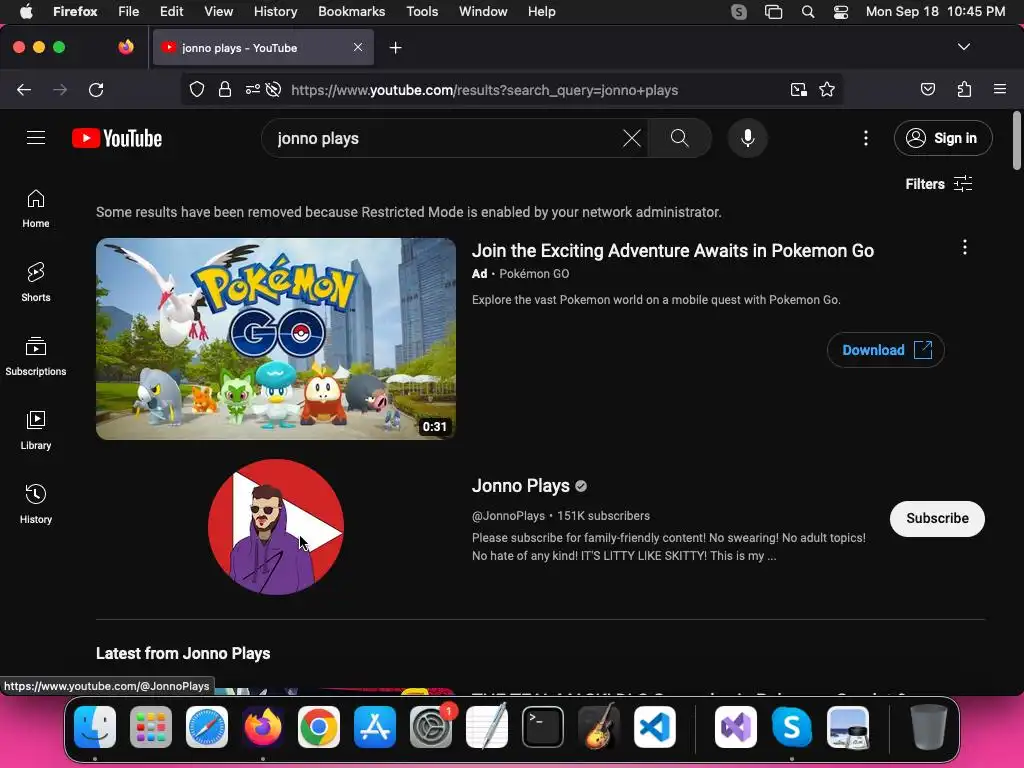Screen dimensions: 1024x768
Task: Bookmark this page with the star
Action: coord(827,89)
